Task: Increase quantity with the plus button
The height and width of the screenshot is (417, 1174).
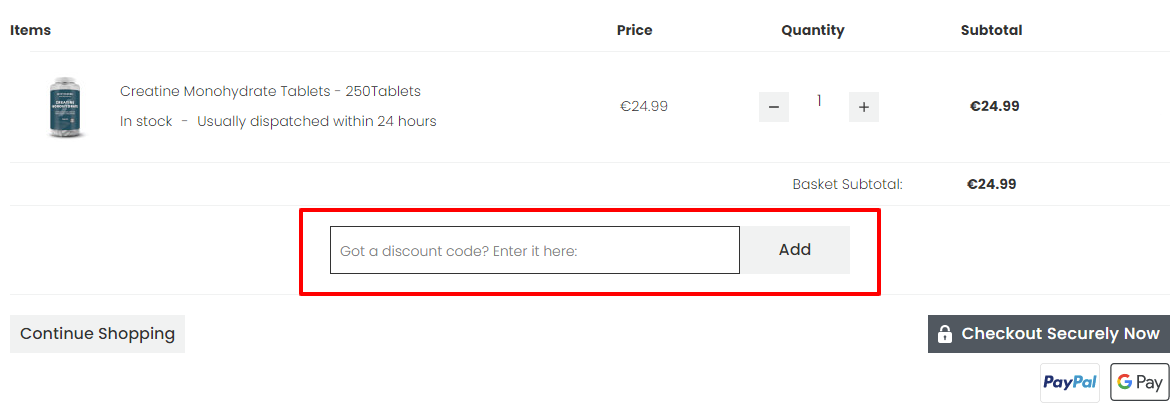Action: click(864, 107)
